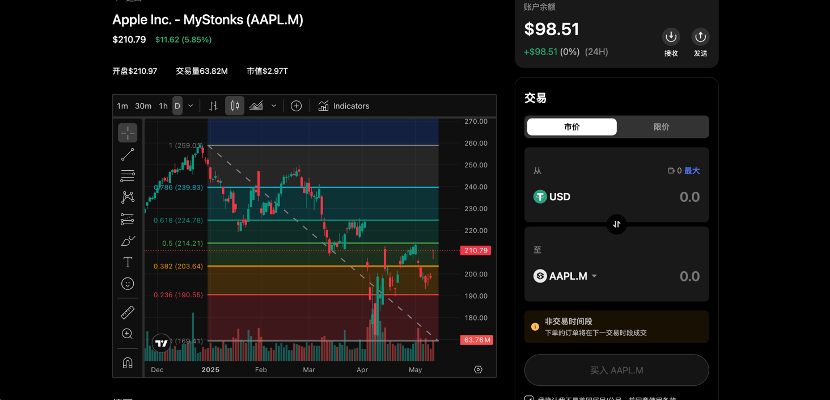Viewport: 830px width, 400px height.
Task: Click the red 0.236 Fibonacci level label
Action: tap(178, 295)
